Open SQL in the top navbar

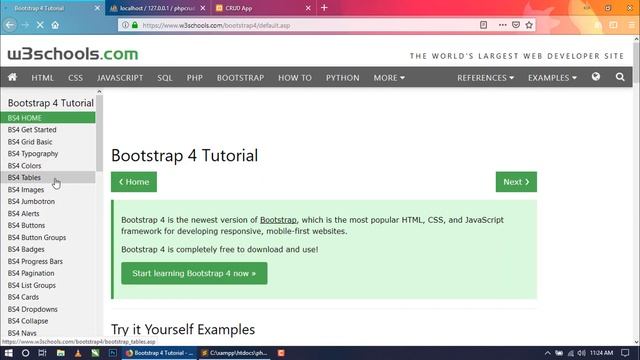165,78
